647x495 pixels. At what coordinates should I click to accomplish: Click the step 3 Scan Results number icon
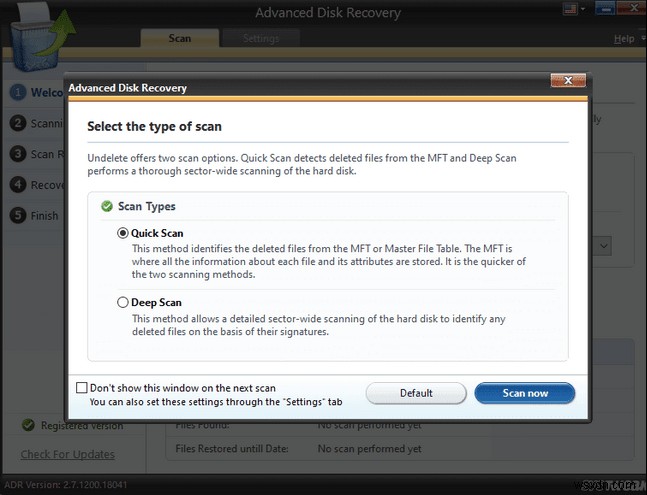coord(18,154)
